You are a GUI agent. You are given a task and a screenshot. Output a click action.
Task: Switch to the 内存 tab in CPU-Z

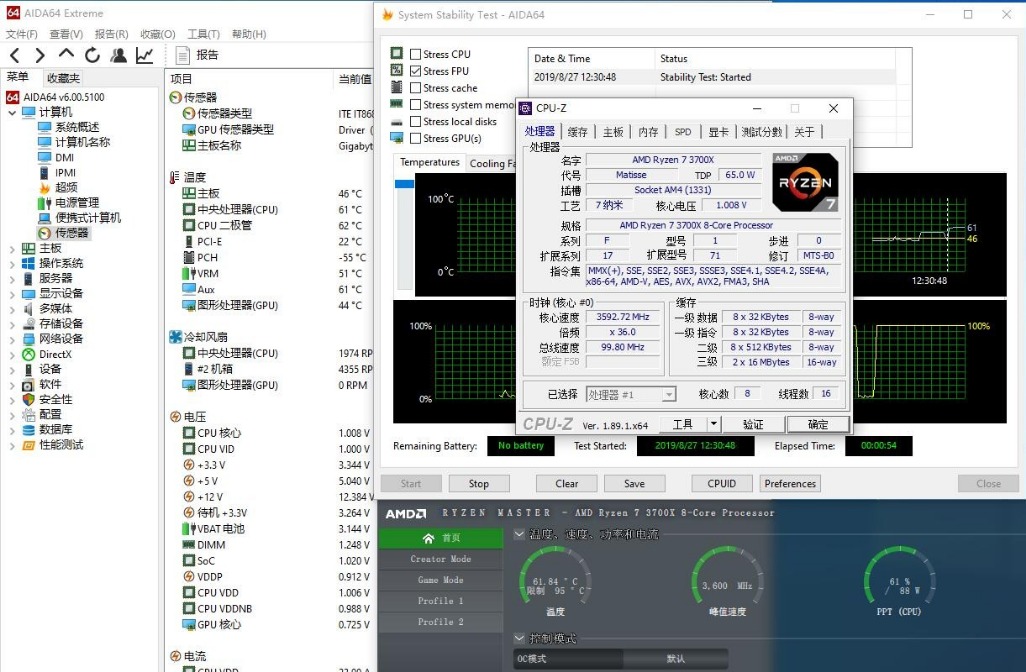click(648, 132)
